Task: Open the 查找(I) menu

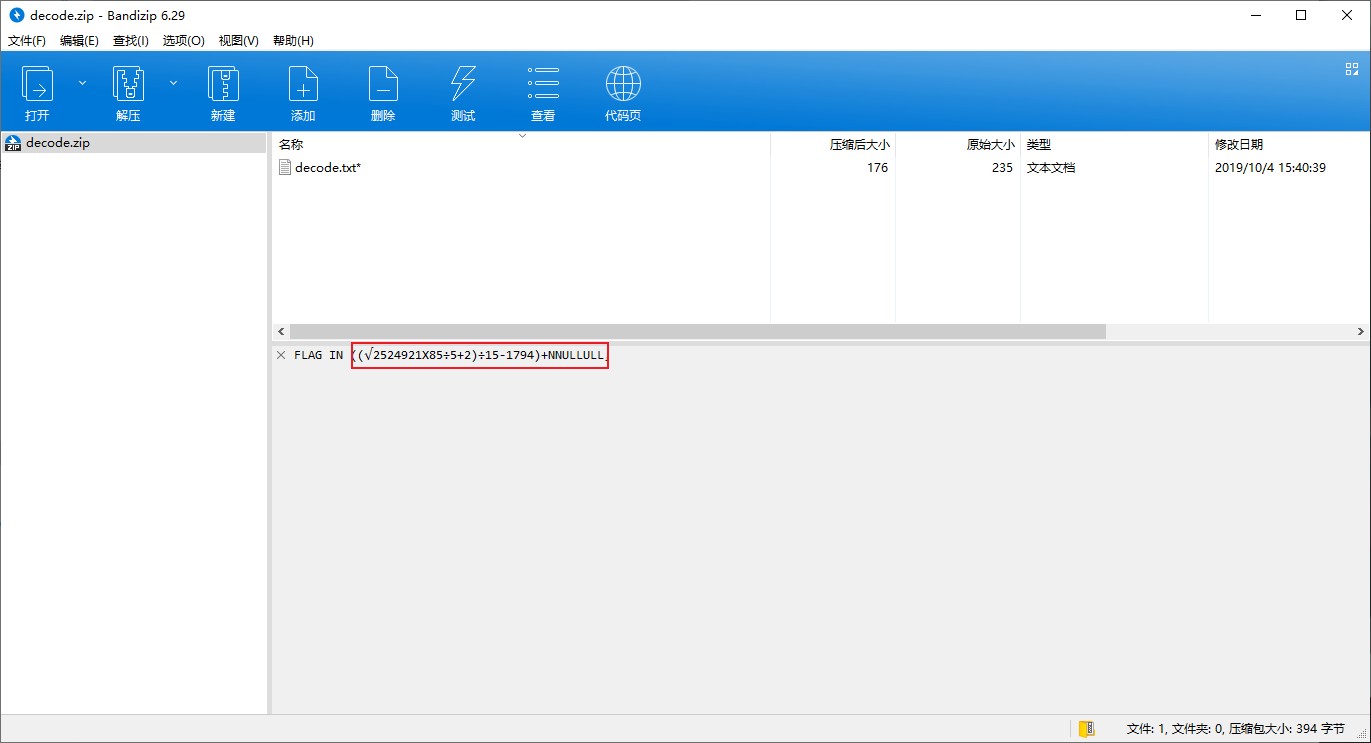Action: (131, 41)
